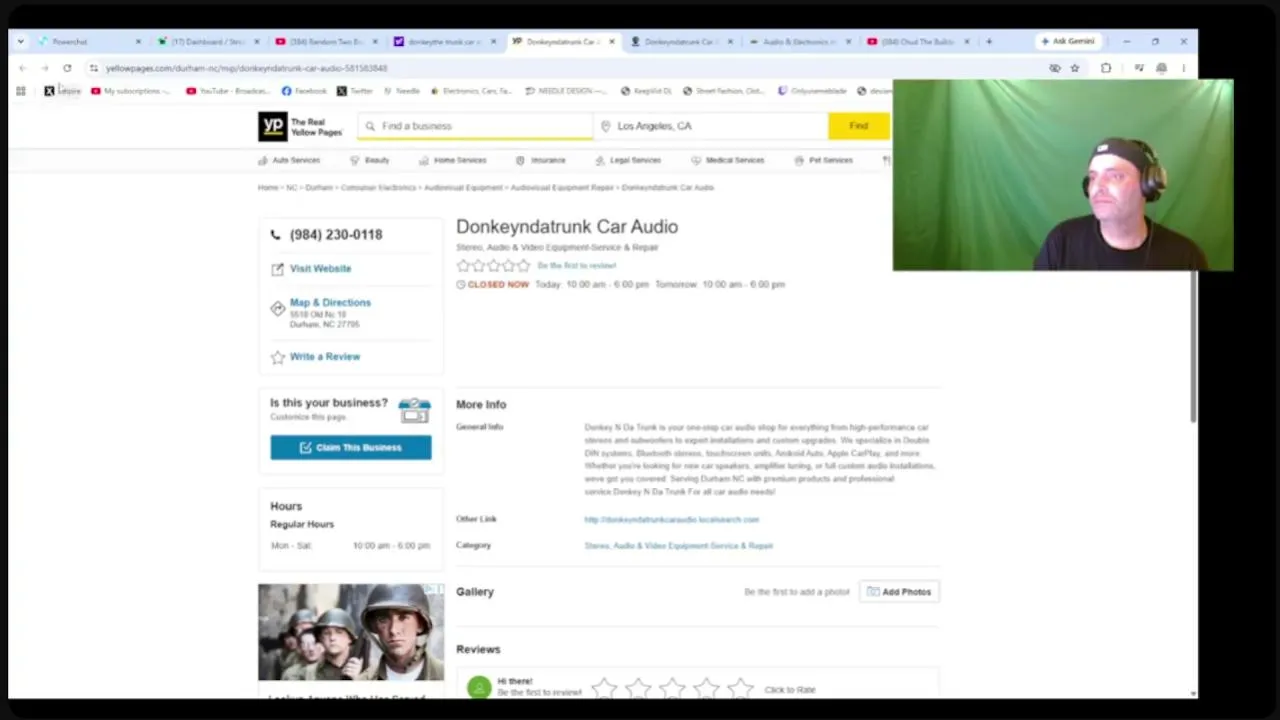The height and width of the screenshot is (720, 1280).
Task: Open the Map & Directions link
Action: (x=330, y=303)
